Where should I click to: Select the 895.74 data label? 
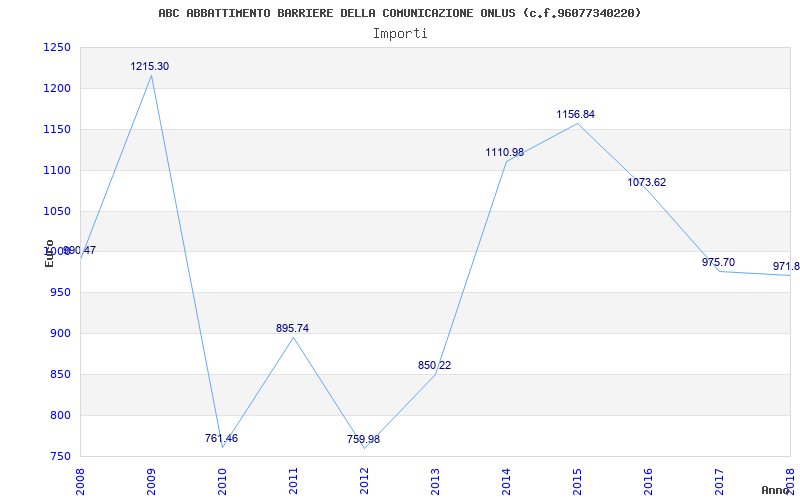point(292,329)
